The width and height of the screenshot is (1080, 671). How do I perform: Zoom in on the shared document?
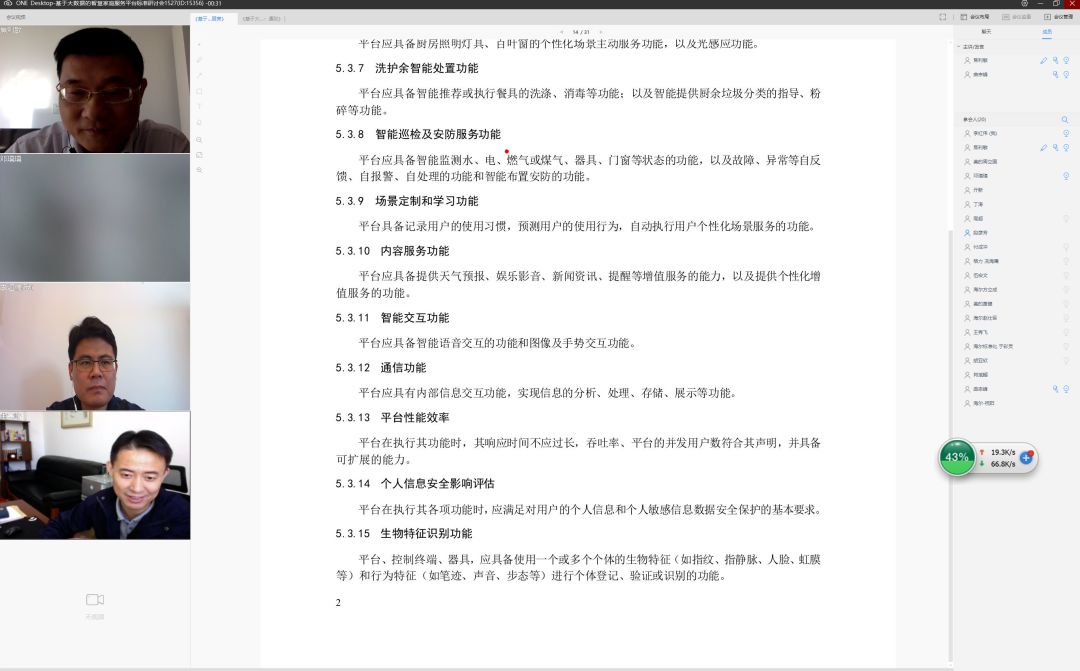[x=199, y=139]
